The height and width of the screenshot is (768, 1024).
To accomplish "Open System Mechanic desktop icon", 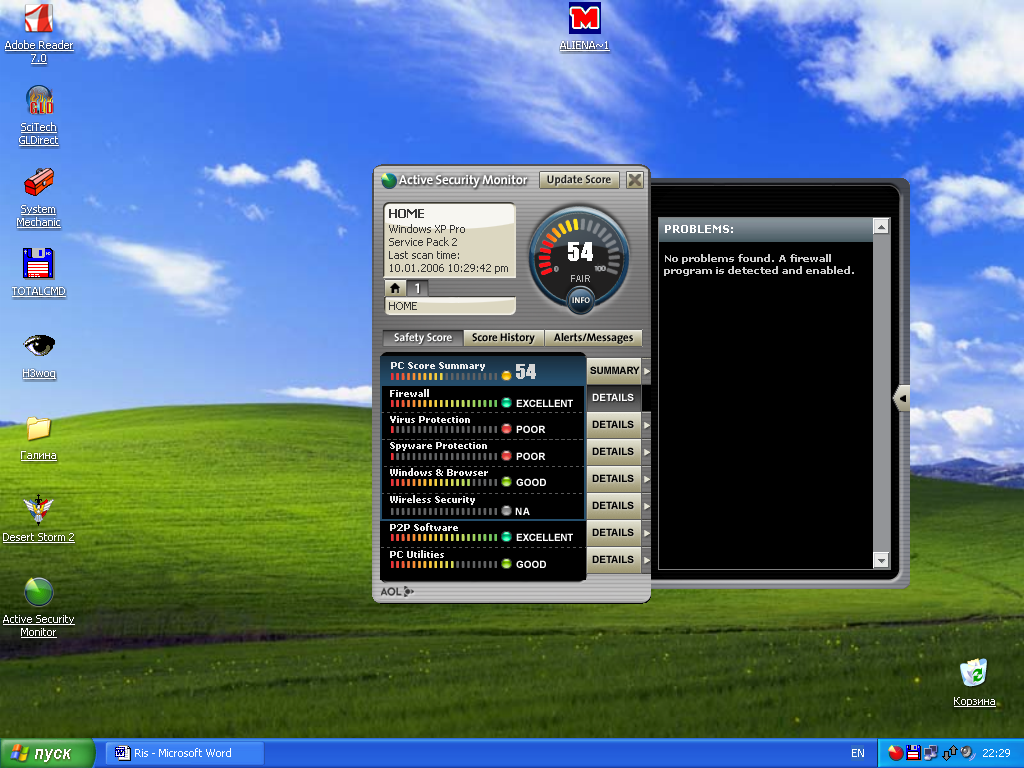I will [39, 197].
